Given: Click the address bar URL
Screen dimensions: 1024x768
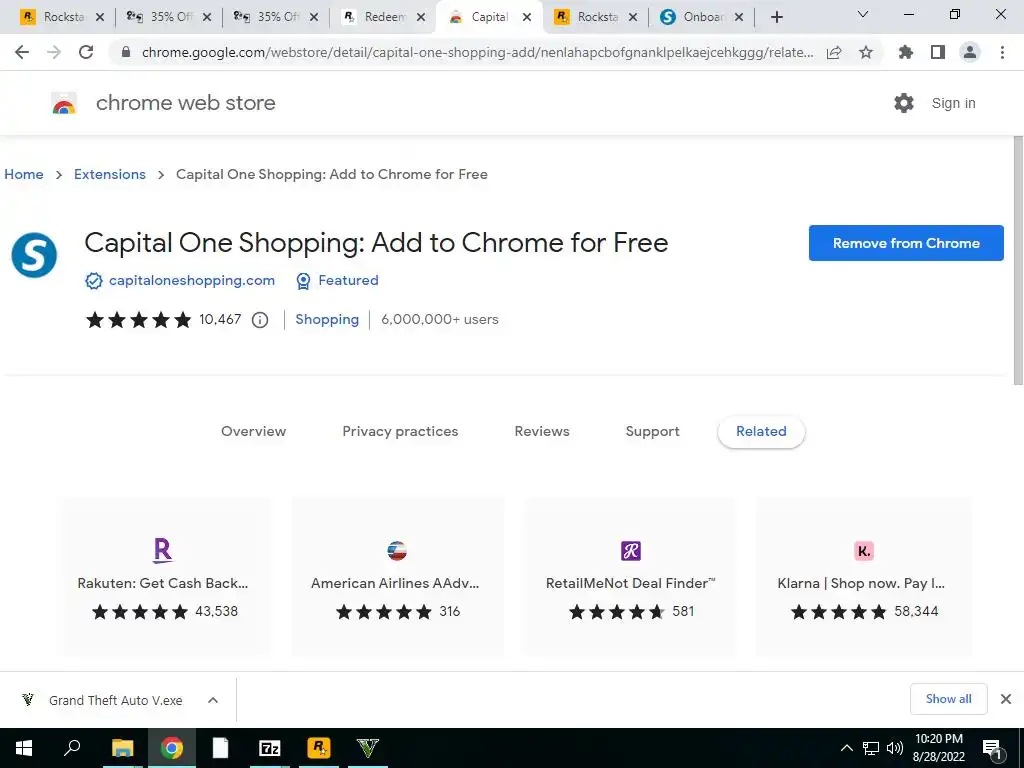Looking at the screenshot, I should (477, 52).
